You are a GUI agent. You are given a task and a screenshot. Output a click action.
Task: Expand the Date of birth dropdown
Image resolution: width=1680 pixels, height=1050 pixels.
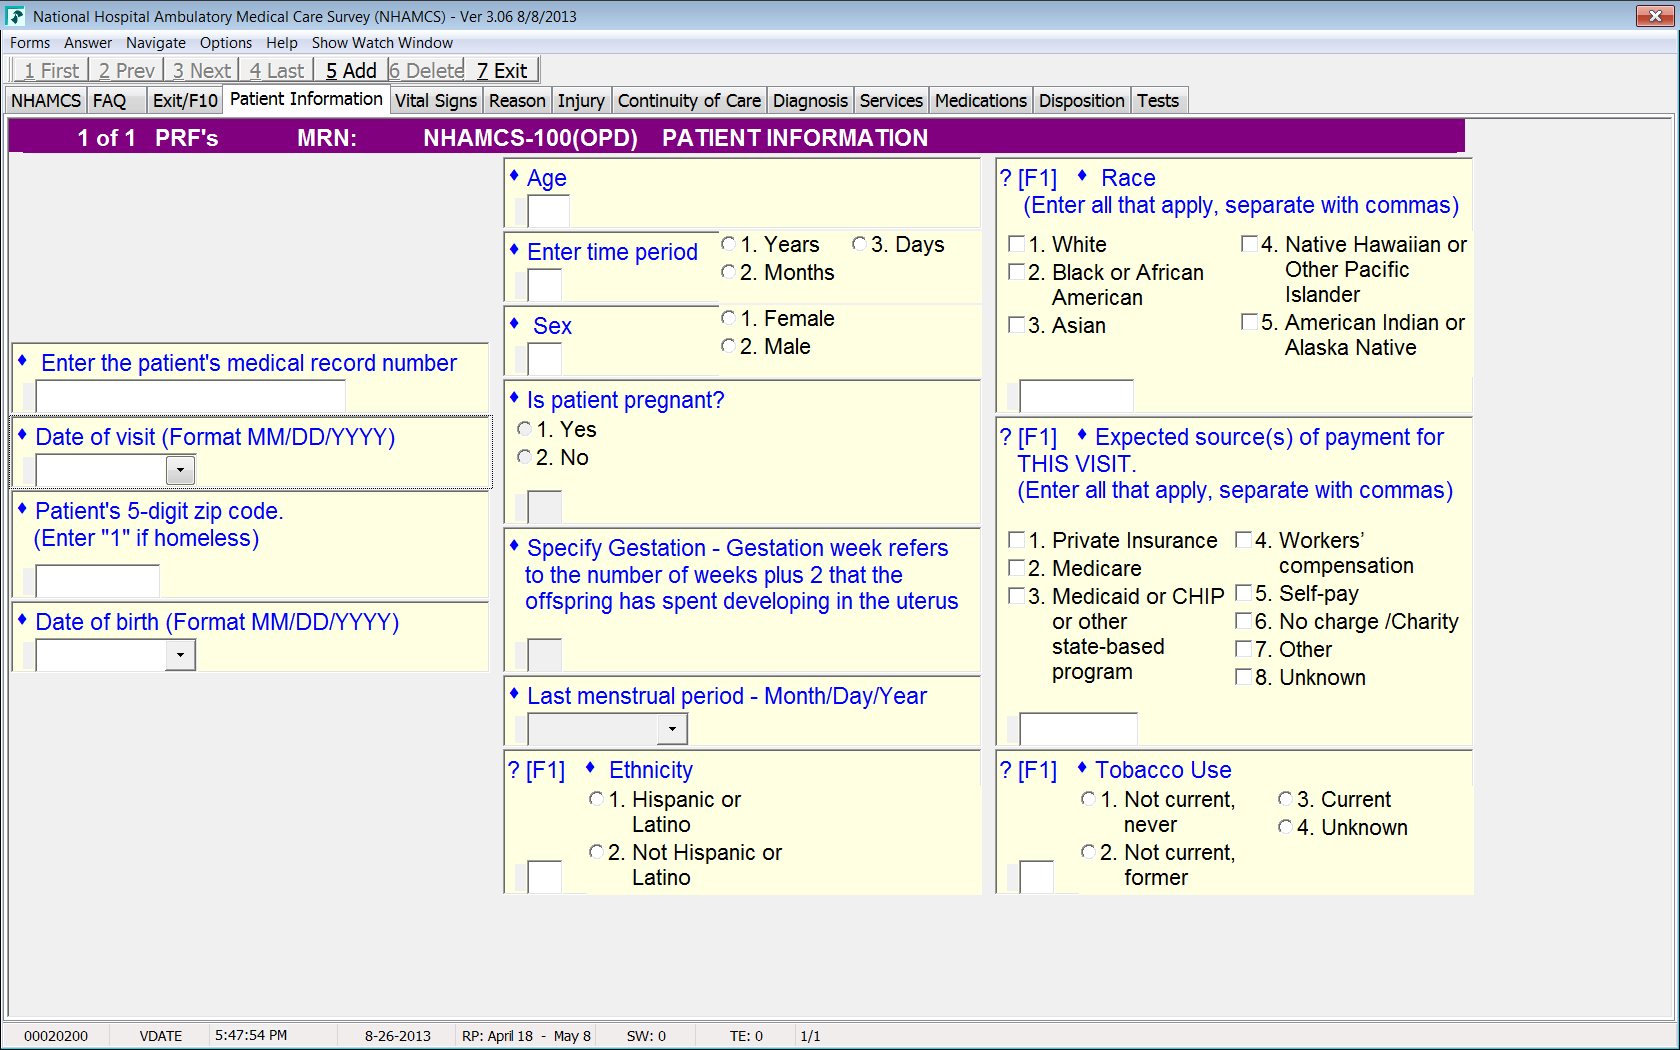coord(180,655)
